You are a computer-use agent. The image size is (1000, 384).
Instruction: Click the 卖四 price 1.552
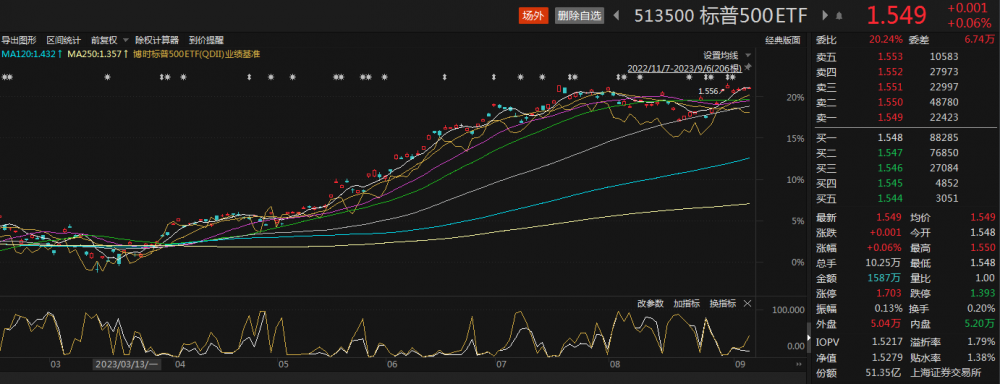click(890, 71)
